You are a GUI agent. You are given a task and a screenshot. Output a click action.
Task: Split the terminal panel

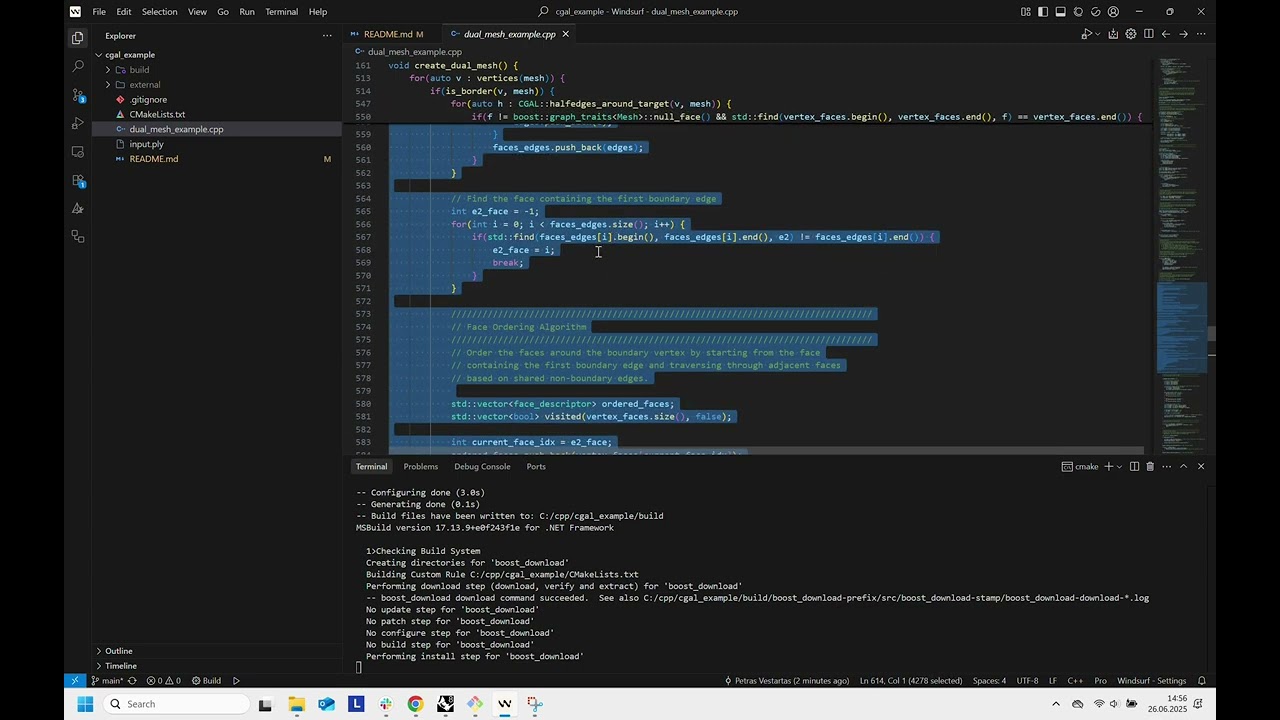1134,467
